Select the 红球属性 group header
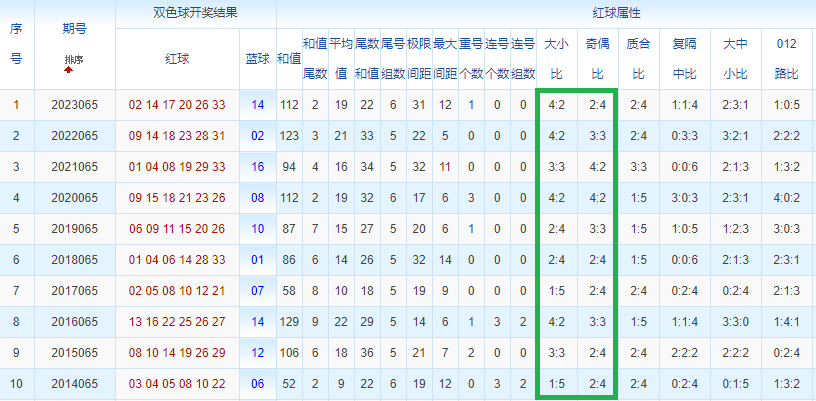This screenshot has width=816, height=401. click(x=616, y=14)
